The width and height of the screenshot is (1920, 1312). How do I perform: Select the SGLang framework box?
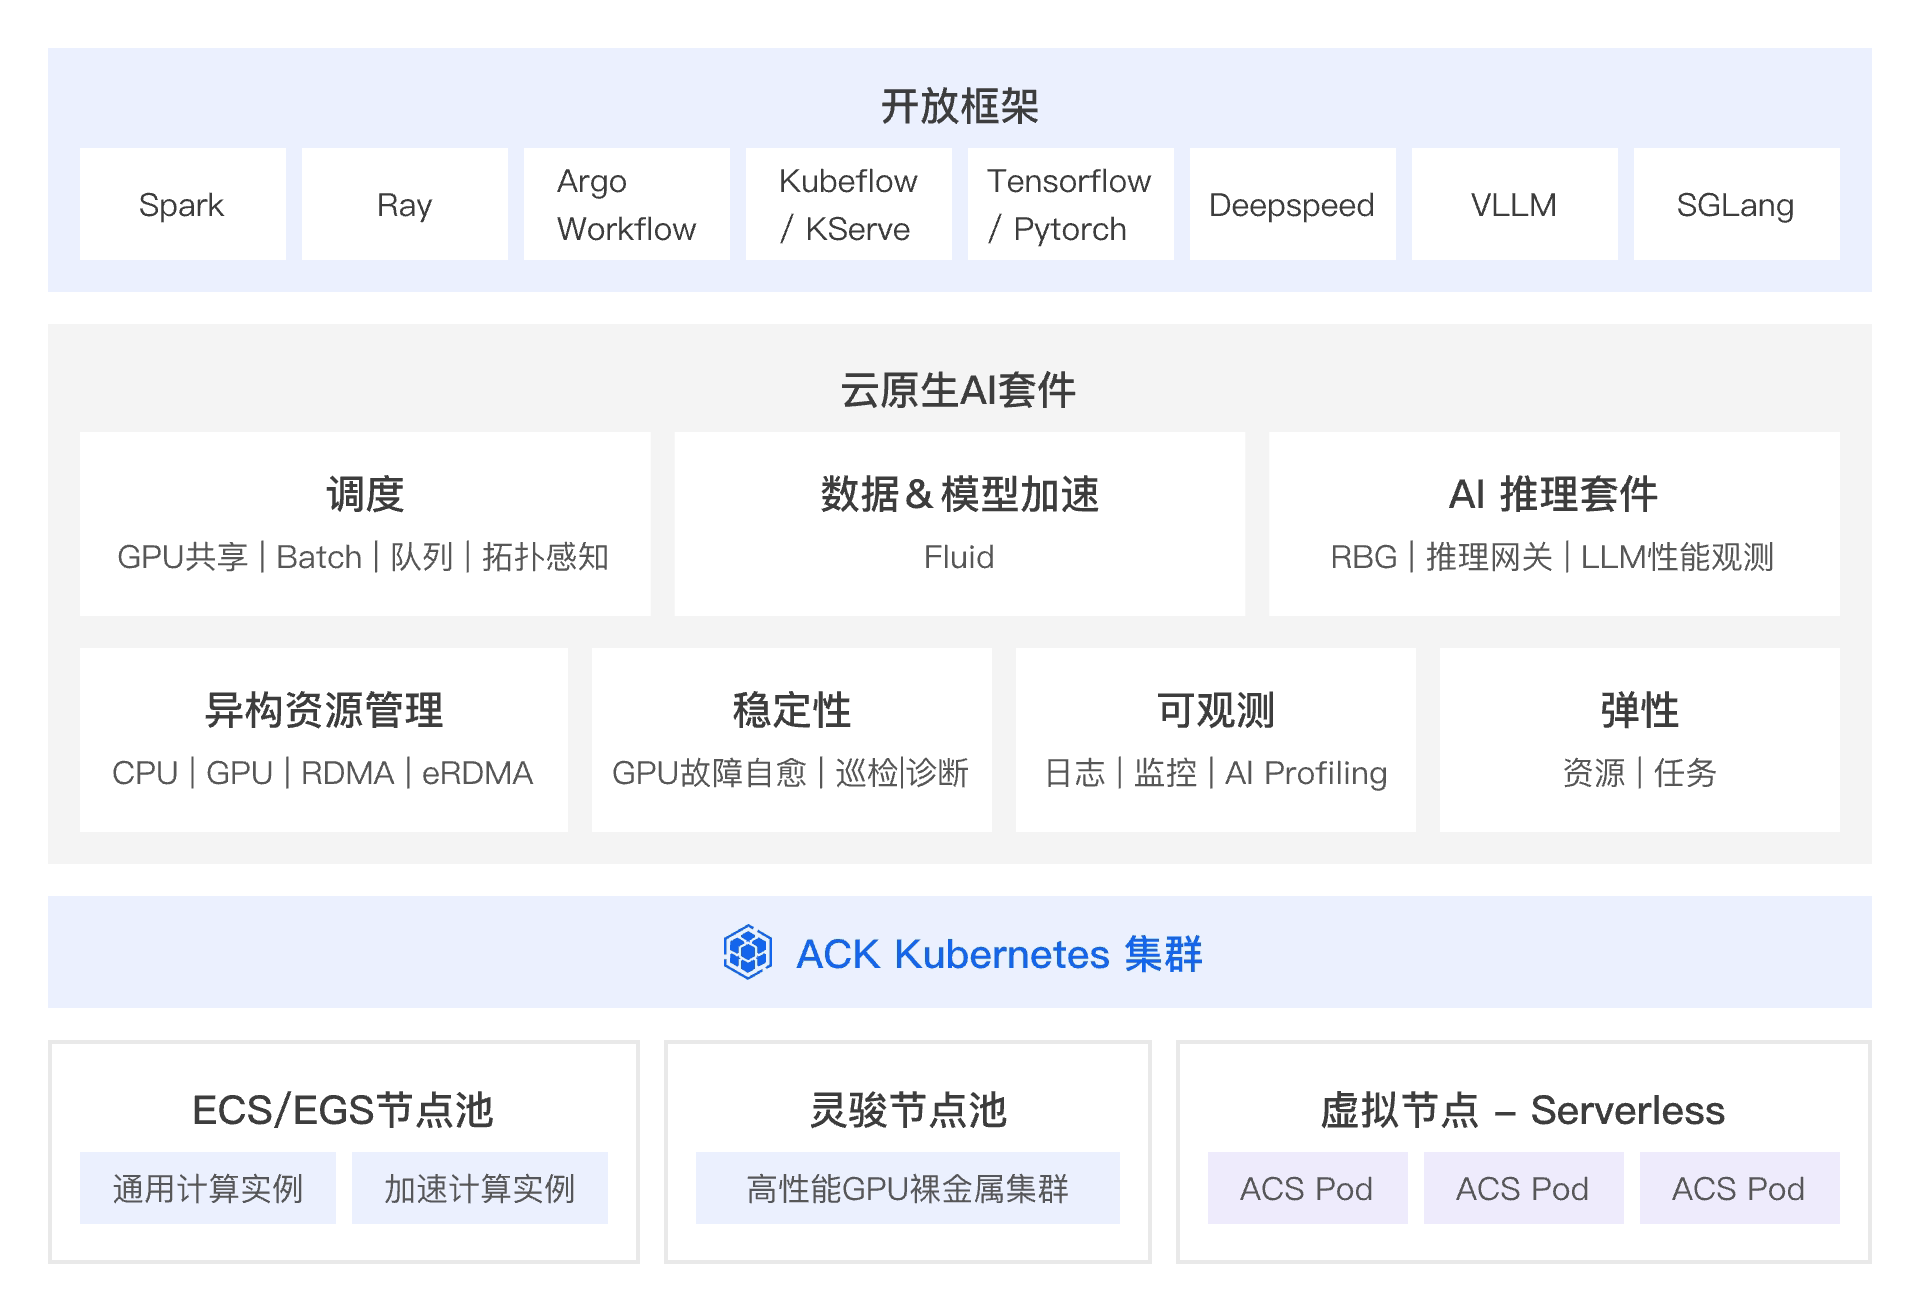(x=1736, y=204)
